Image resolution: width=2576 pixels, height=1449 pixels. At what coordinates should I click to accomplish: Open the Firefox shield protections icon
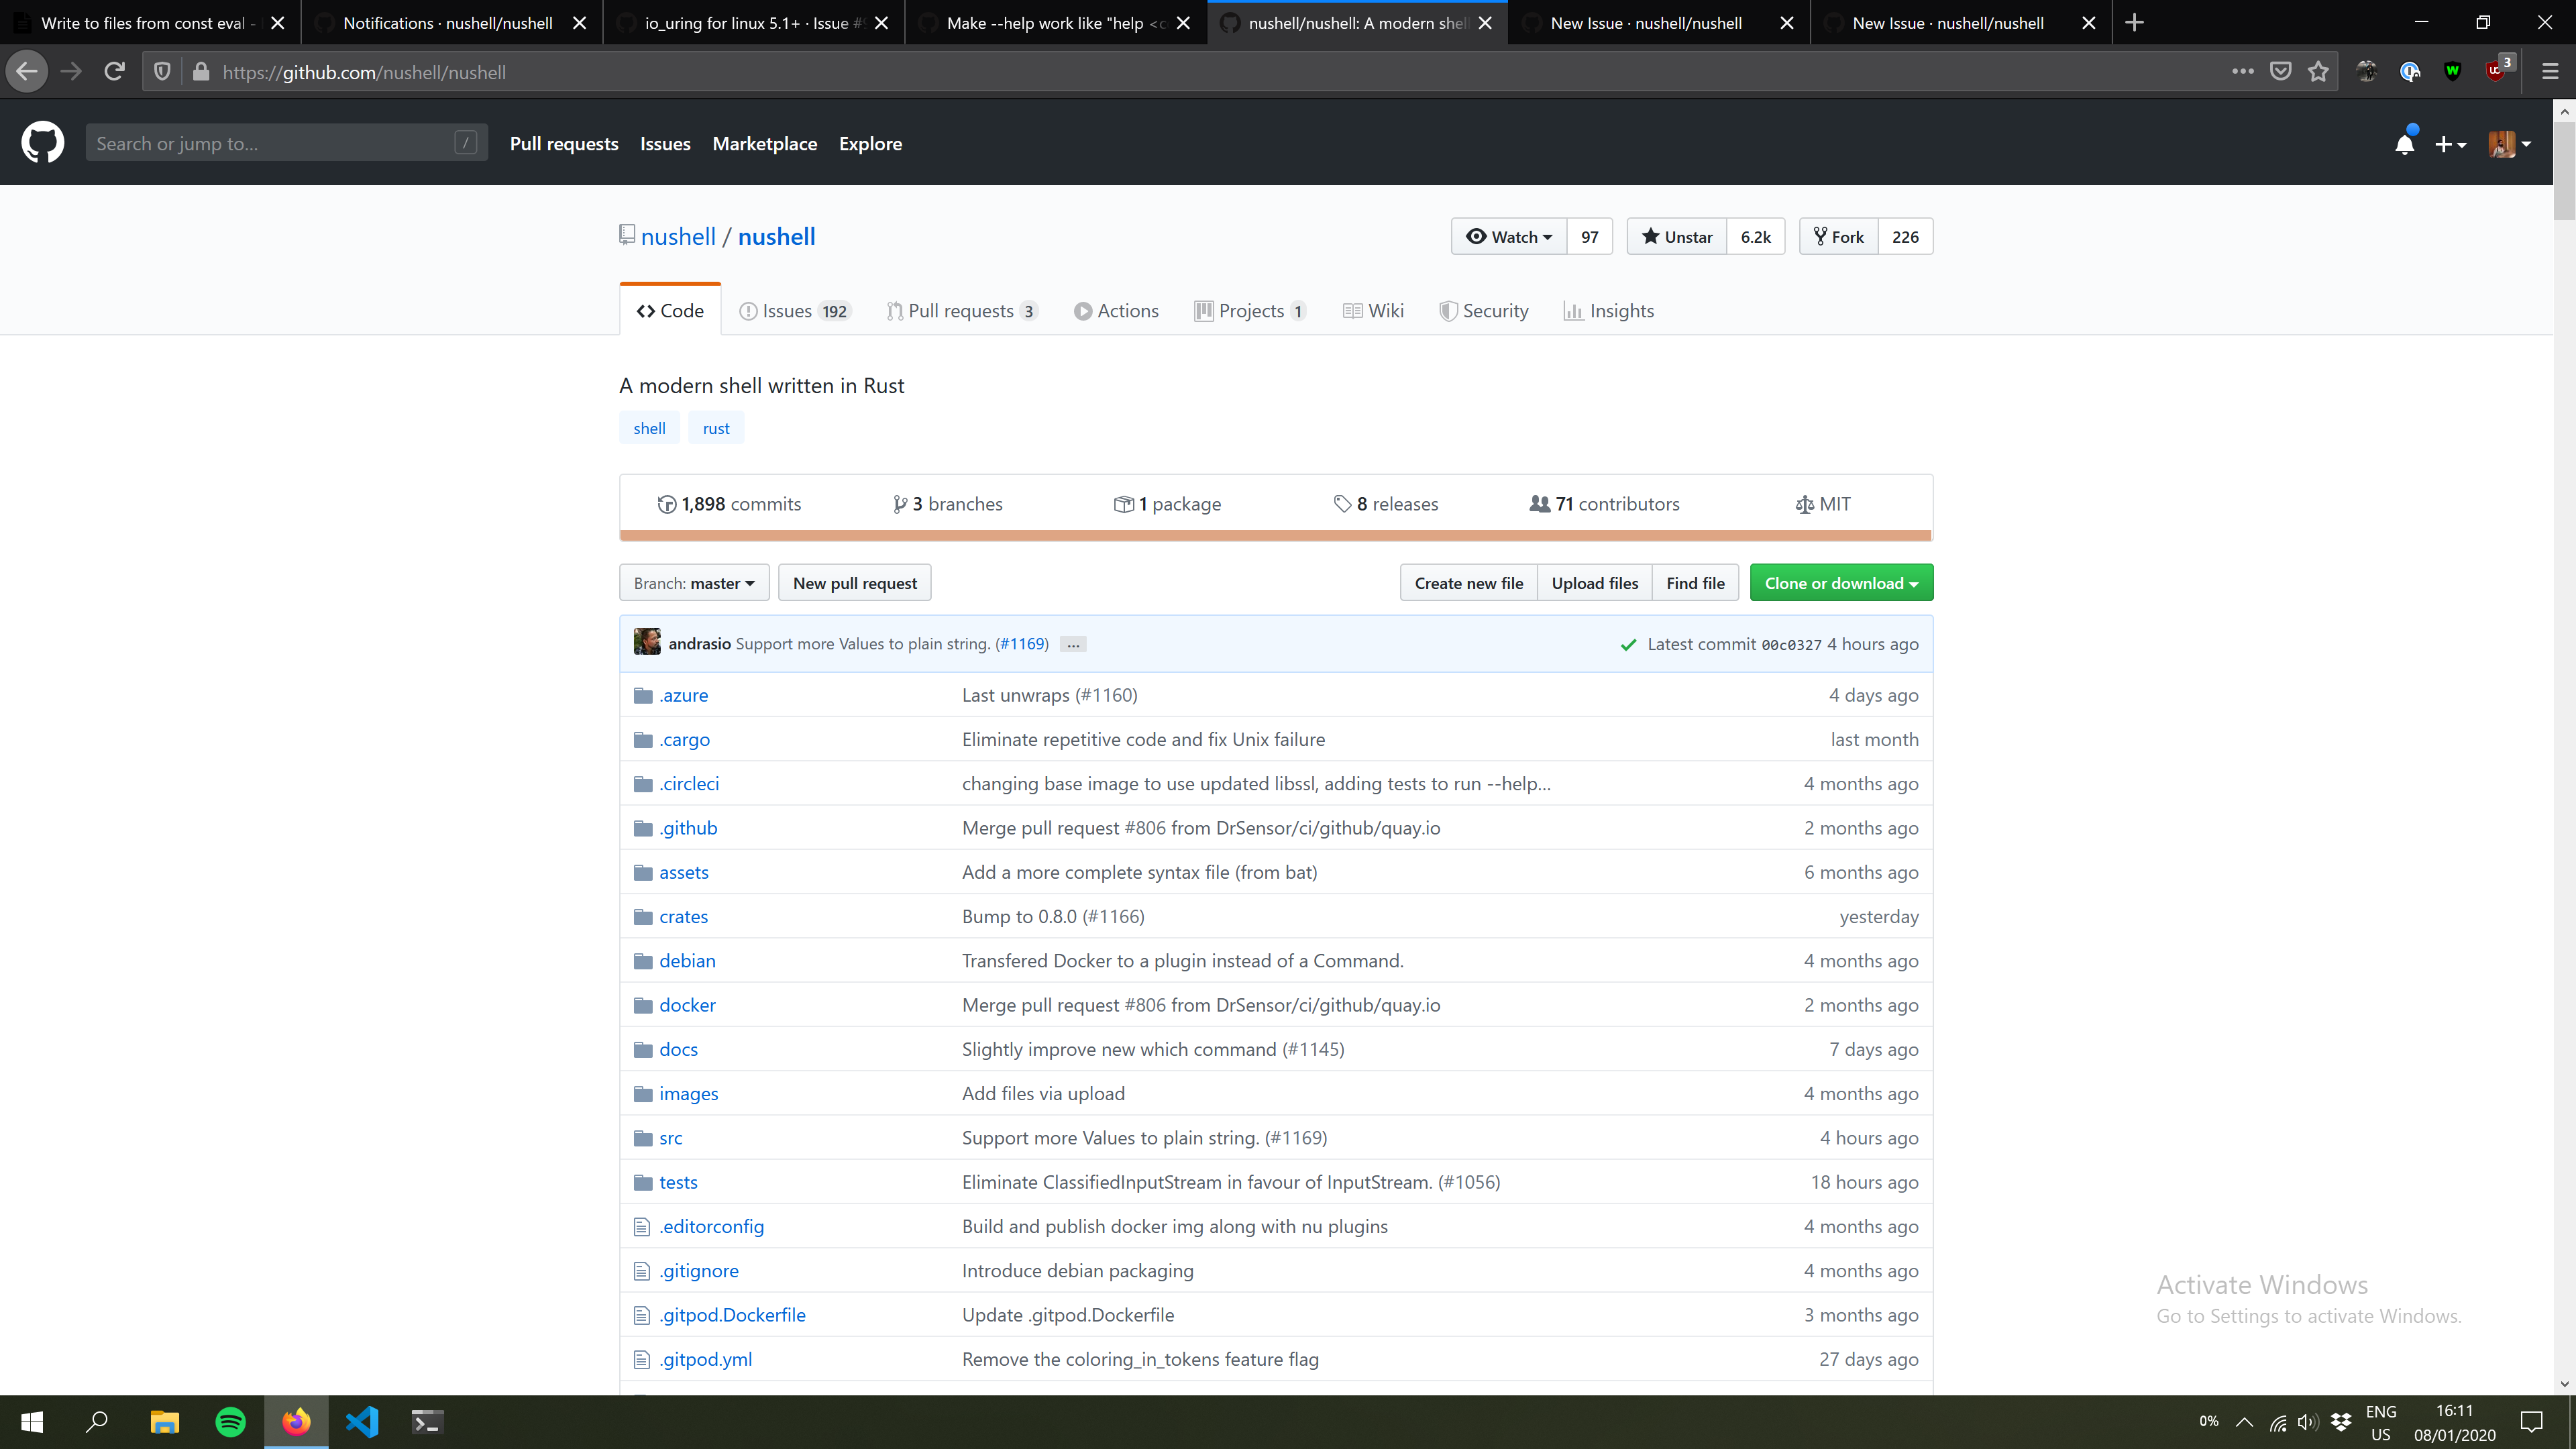161,71
